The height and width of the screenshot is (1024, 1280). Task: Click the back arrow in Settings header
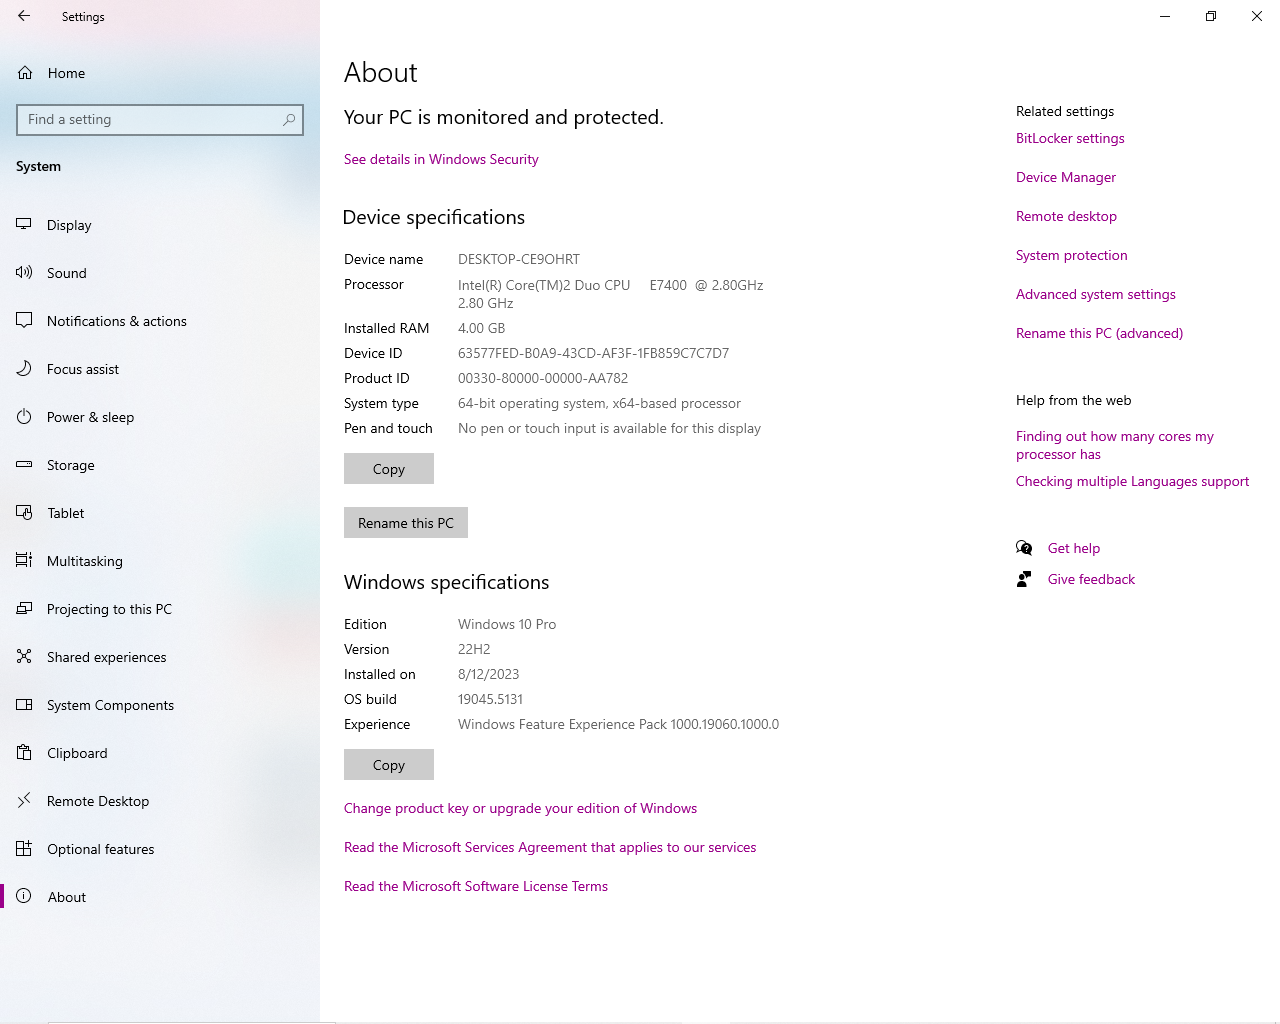coord(24,16)
